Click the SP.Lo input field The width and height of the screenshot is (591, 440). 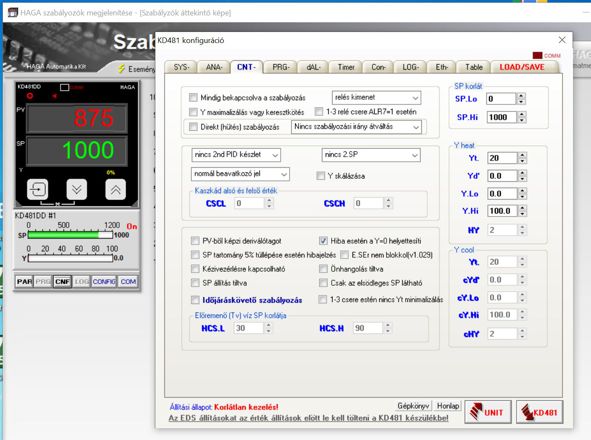tap(501, 99)
